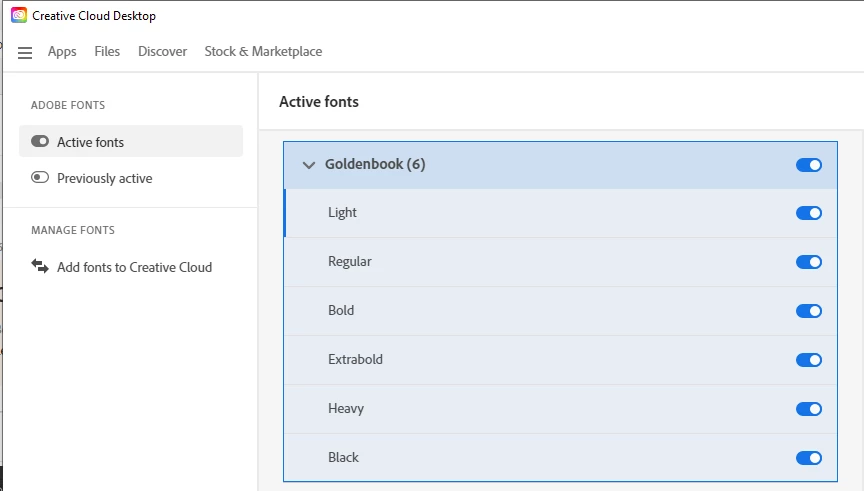Disable the Extrabold font toggle
Image resolution: width=864 pixels, height=491 pixels.
[809, 360]
